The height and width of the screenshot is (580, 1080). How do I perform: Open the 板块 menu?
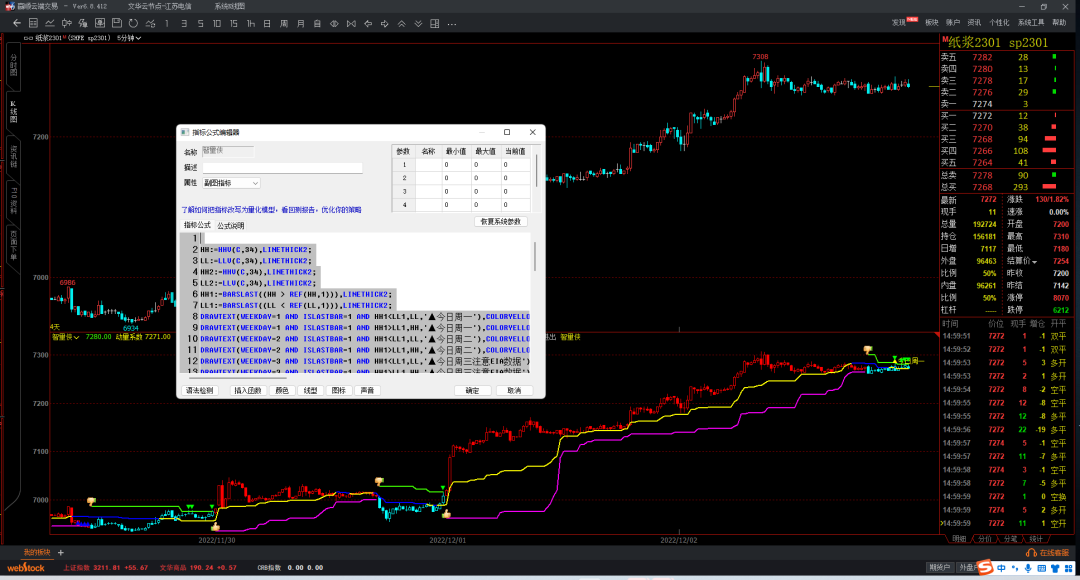(932, 23)
